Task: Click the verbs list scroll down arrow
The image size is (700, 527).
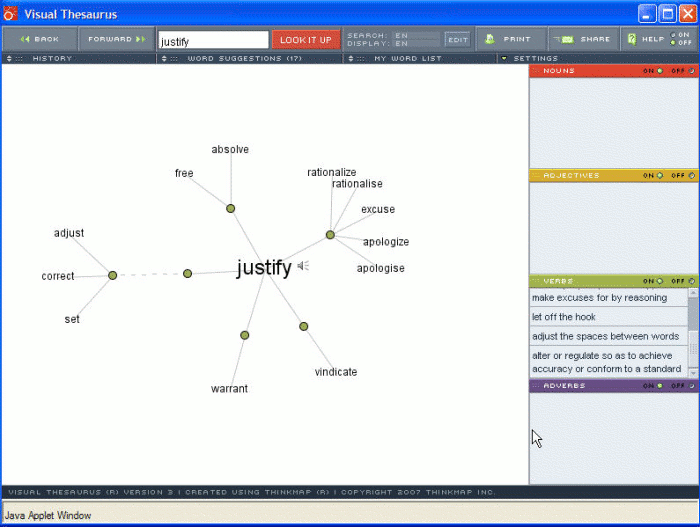Action: click(x=693, y=372)
